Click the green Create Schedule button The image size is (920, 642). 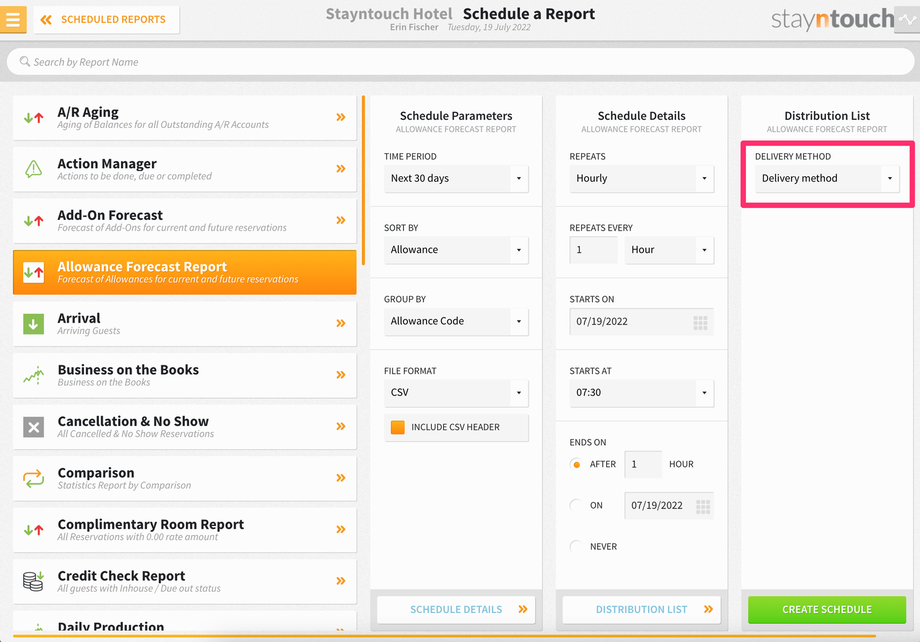tap(827, 610)
